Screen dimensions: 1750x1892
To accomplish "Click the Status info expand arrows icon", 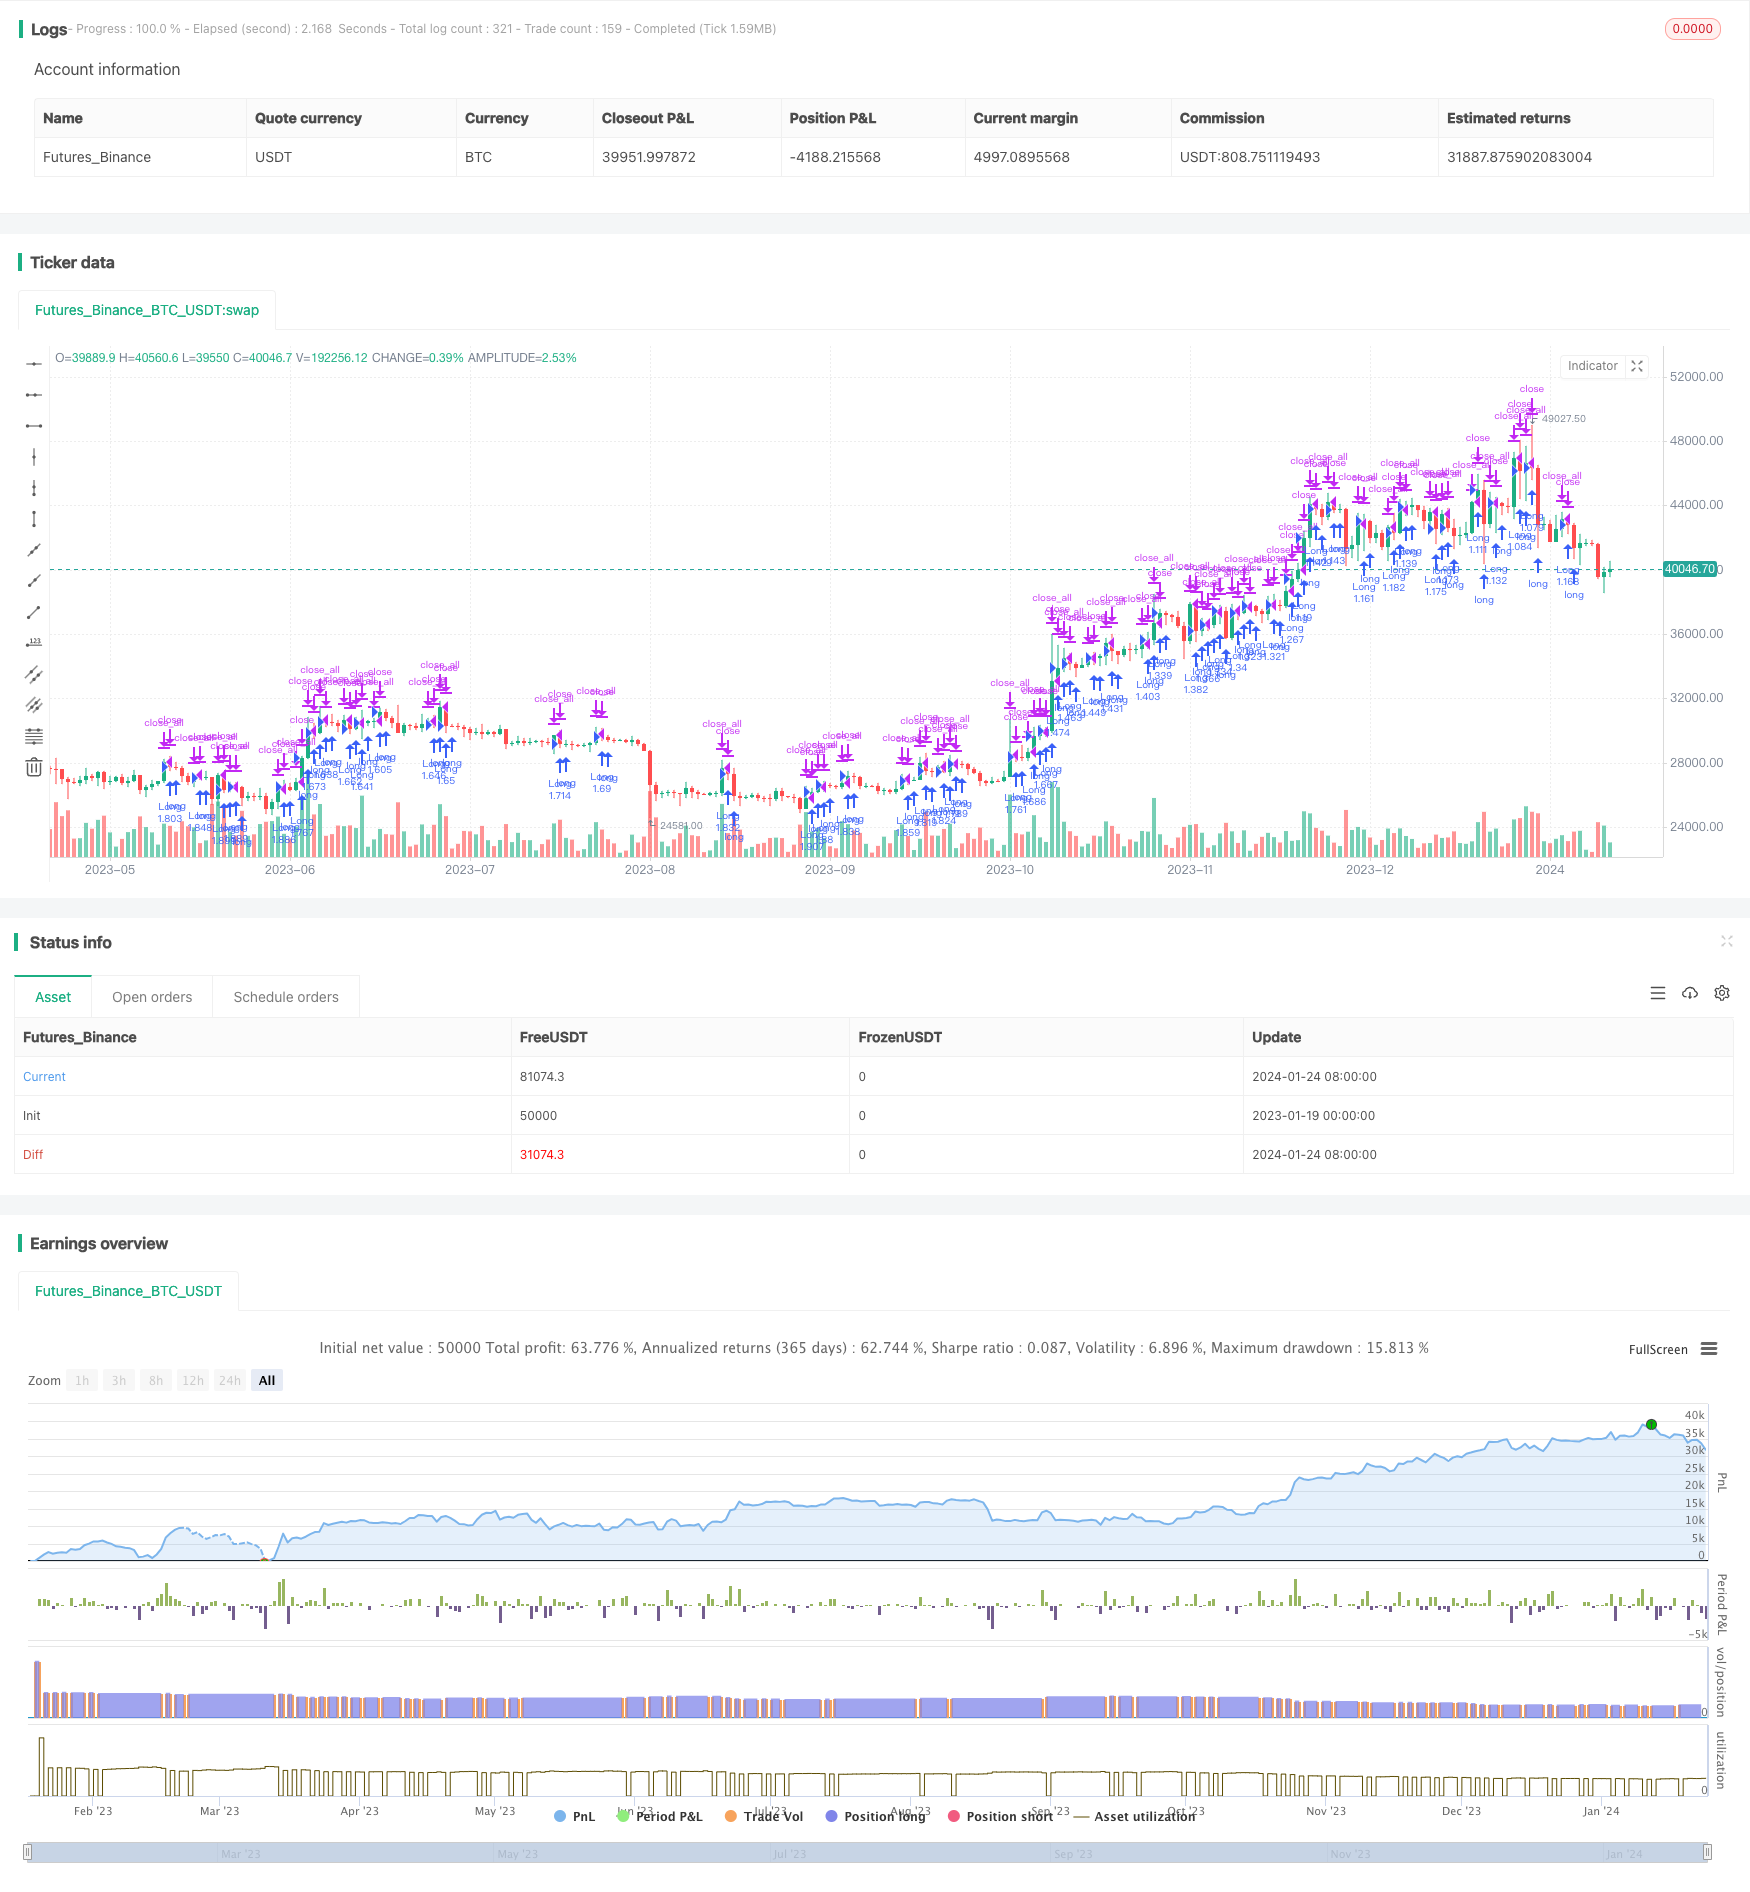I will (1726, 941).
